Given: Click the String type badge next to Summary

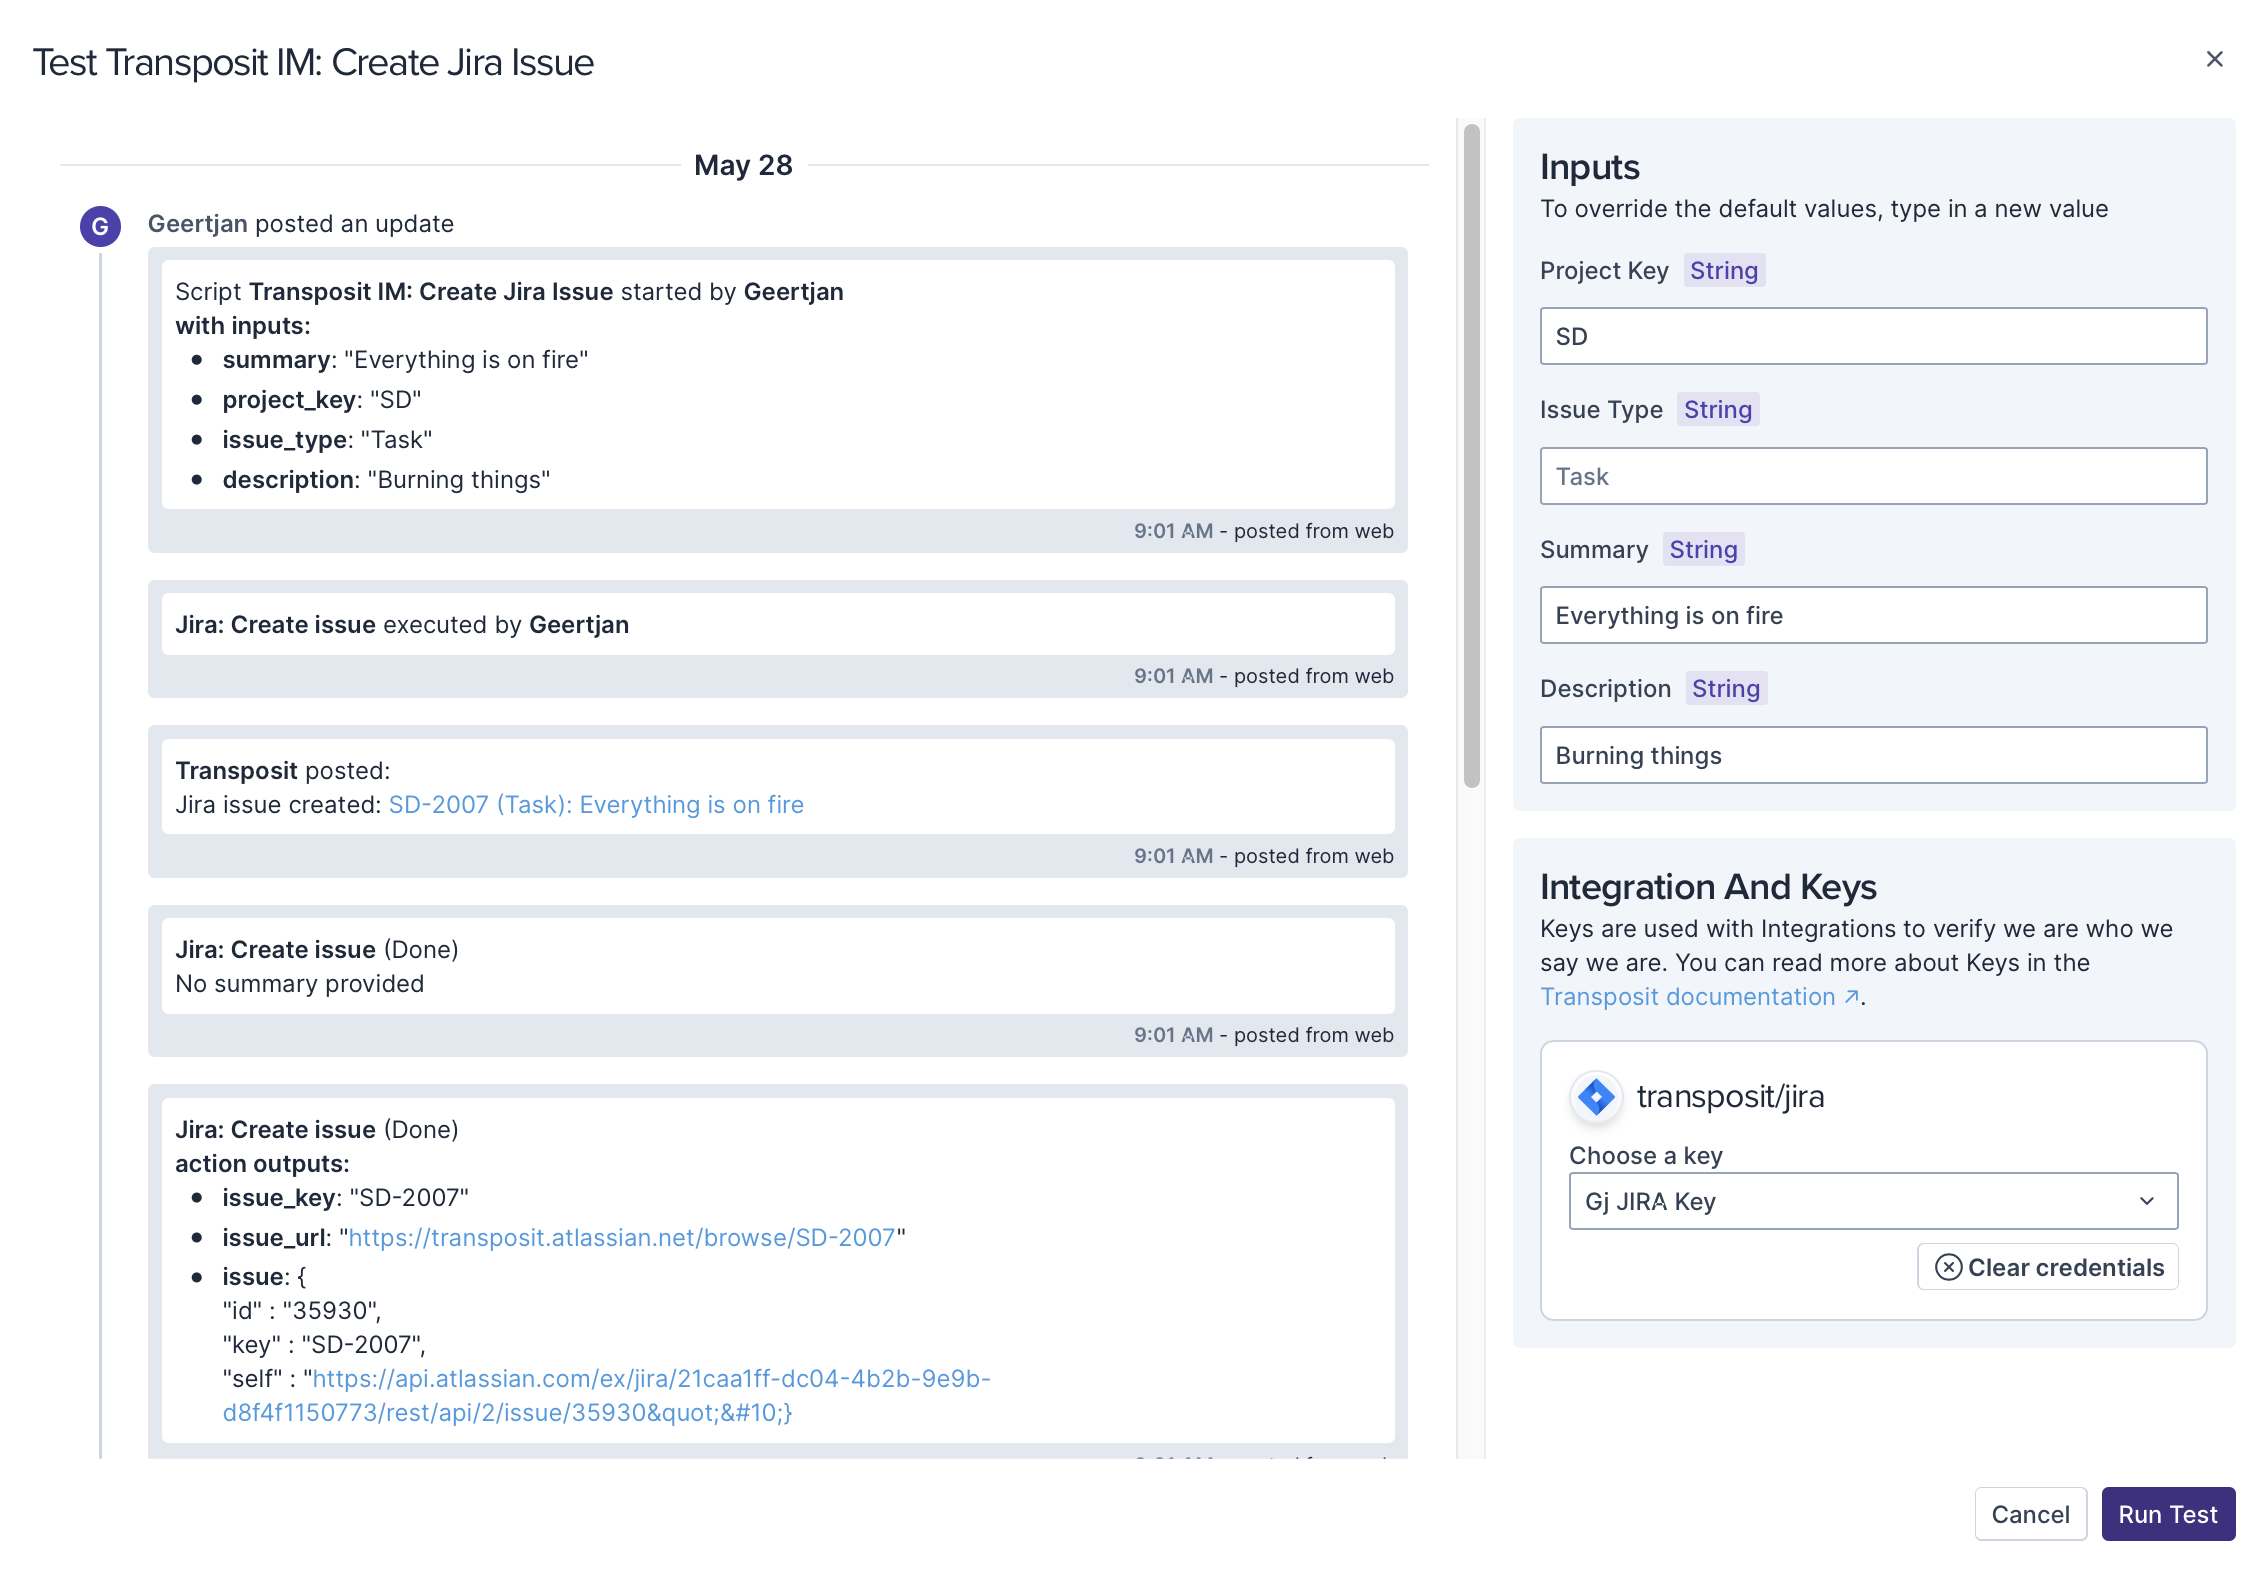Looking at the screenshot, I should coord(1703,549).
